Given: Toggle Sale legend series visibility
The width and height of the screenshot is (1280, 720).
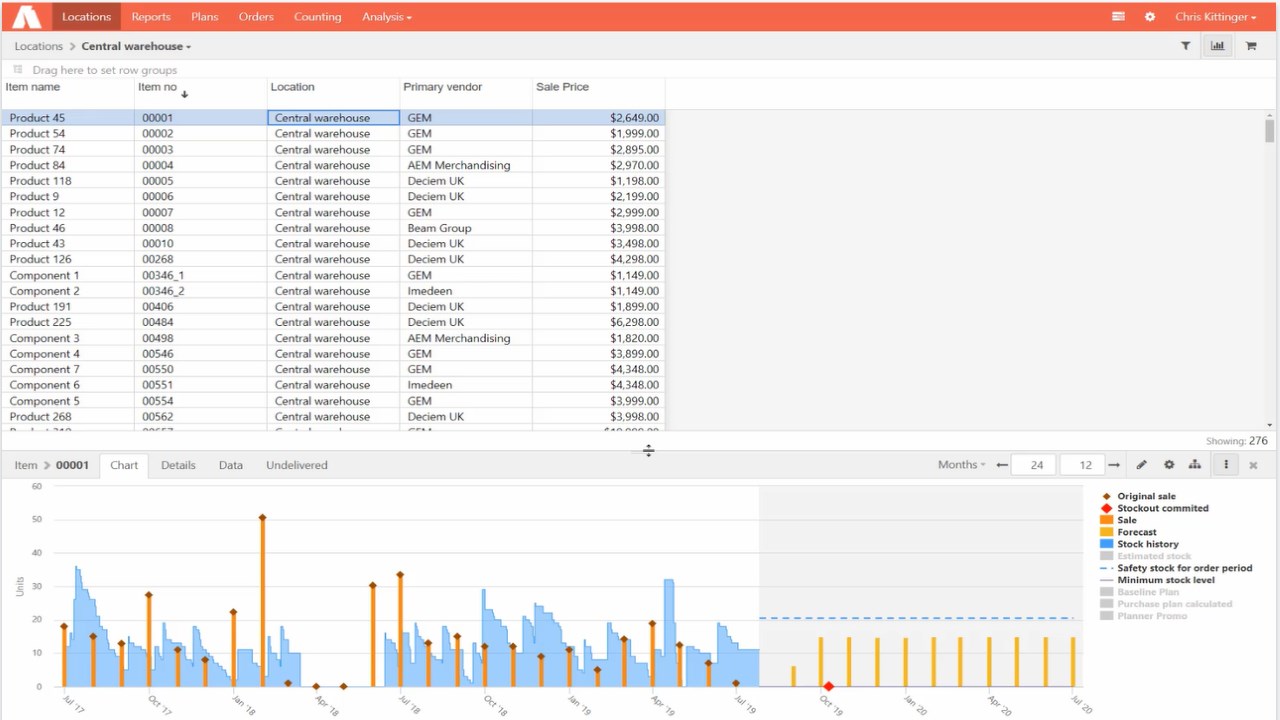Looking at the screenshot, I should pyautogui.click(x=1118, y=520).
